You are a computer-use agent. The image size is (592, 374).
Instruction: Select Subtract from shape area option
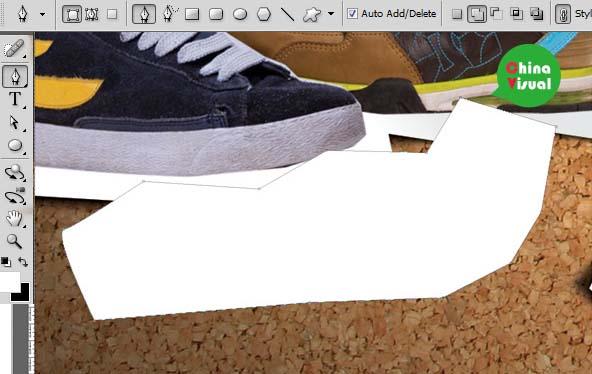[x=496, y=14]
